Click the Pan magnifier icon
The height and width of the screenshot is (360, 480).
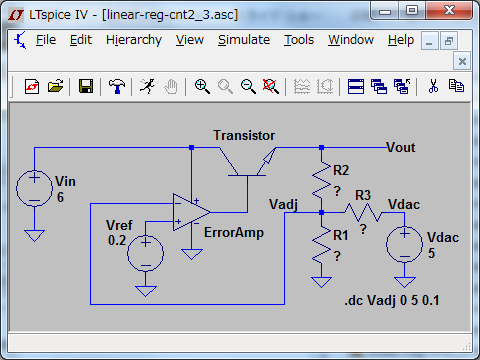(225, 86)
